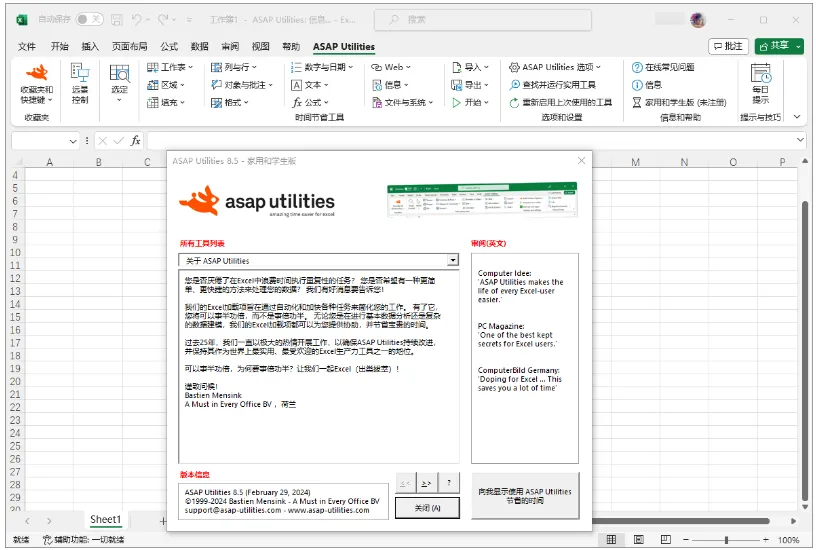Open the 收藏夹和快捷键 favorites menu
816x550 pixels.
pos(36,84)
